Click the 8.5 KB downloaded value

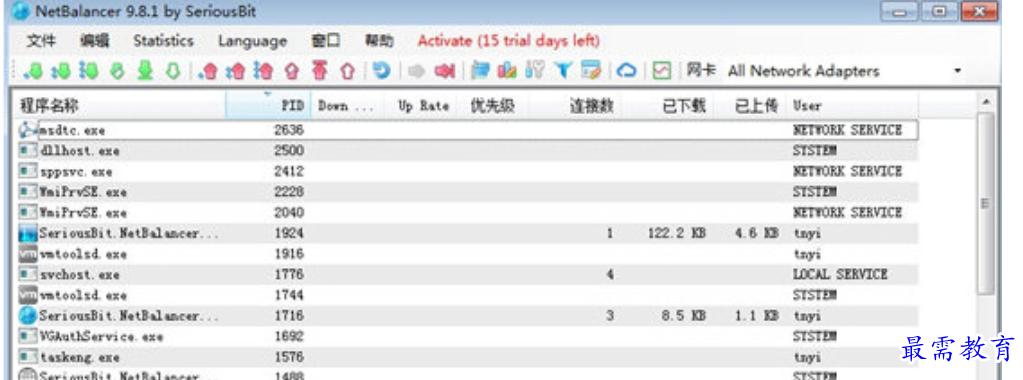pos(684,316)
